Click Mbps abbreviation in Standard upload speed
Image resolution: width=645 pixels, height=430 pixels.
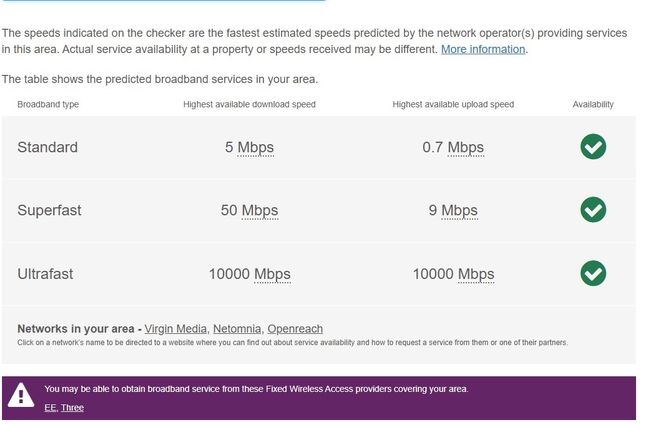coord(465,148)
